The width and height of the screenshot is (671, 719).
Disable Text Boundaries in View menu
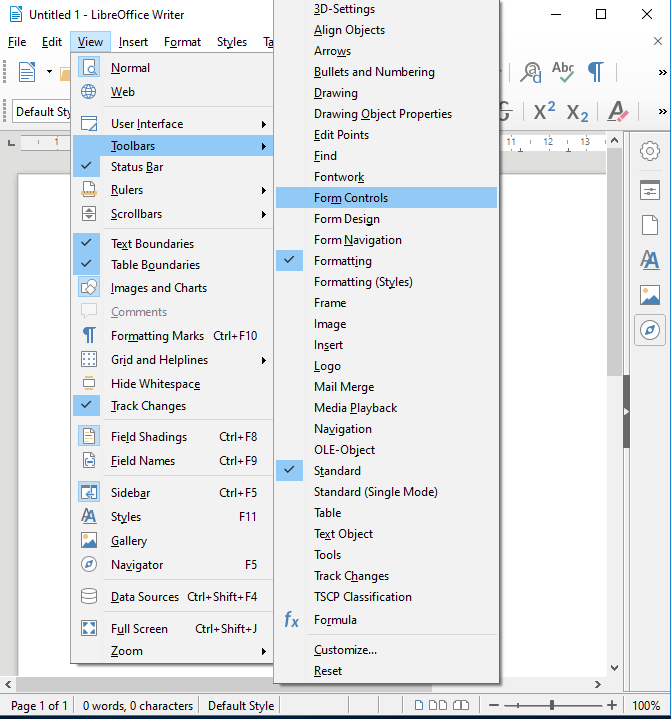point(152,244)
